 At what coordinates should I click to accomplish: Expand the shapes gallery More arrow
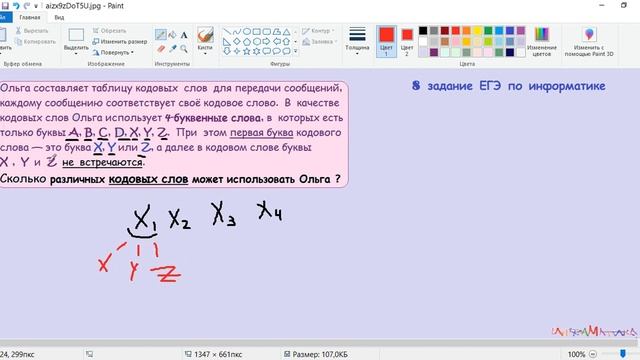296,51
